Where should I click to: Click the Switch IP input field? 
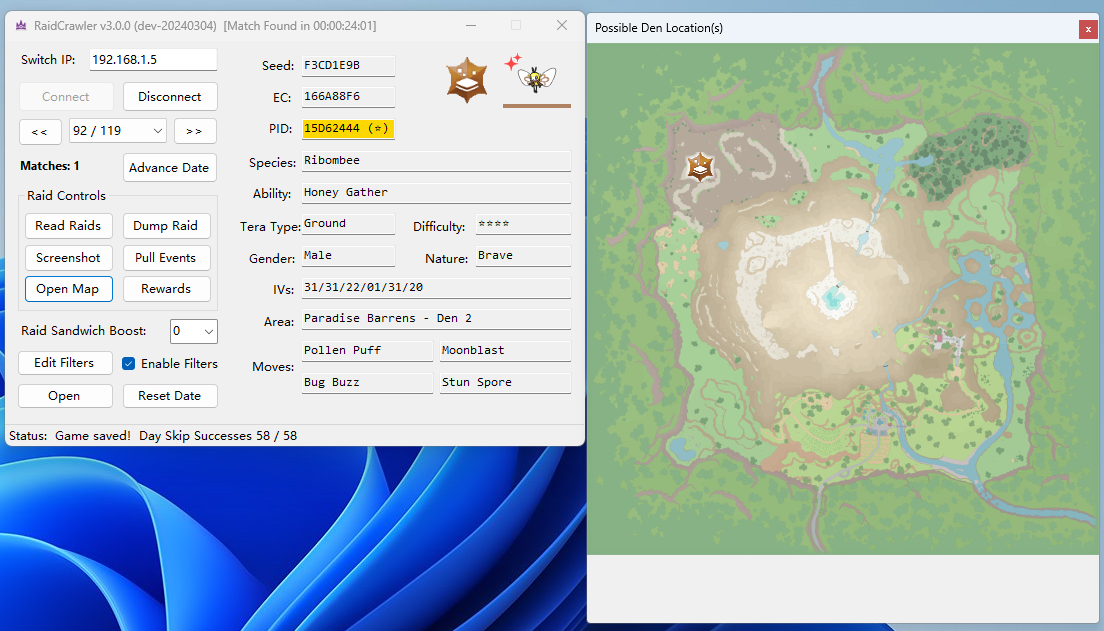153,60
